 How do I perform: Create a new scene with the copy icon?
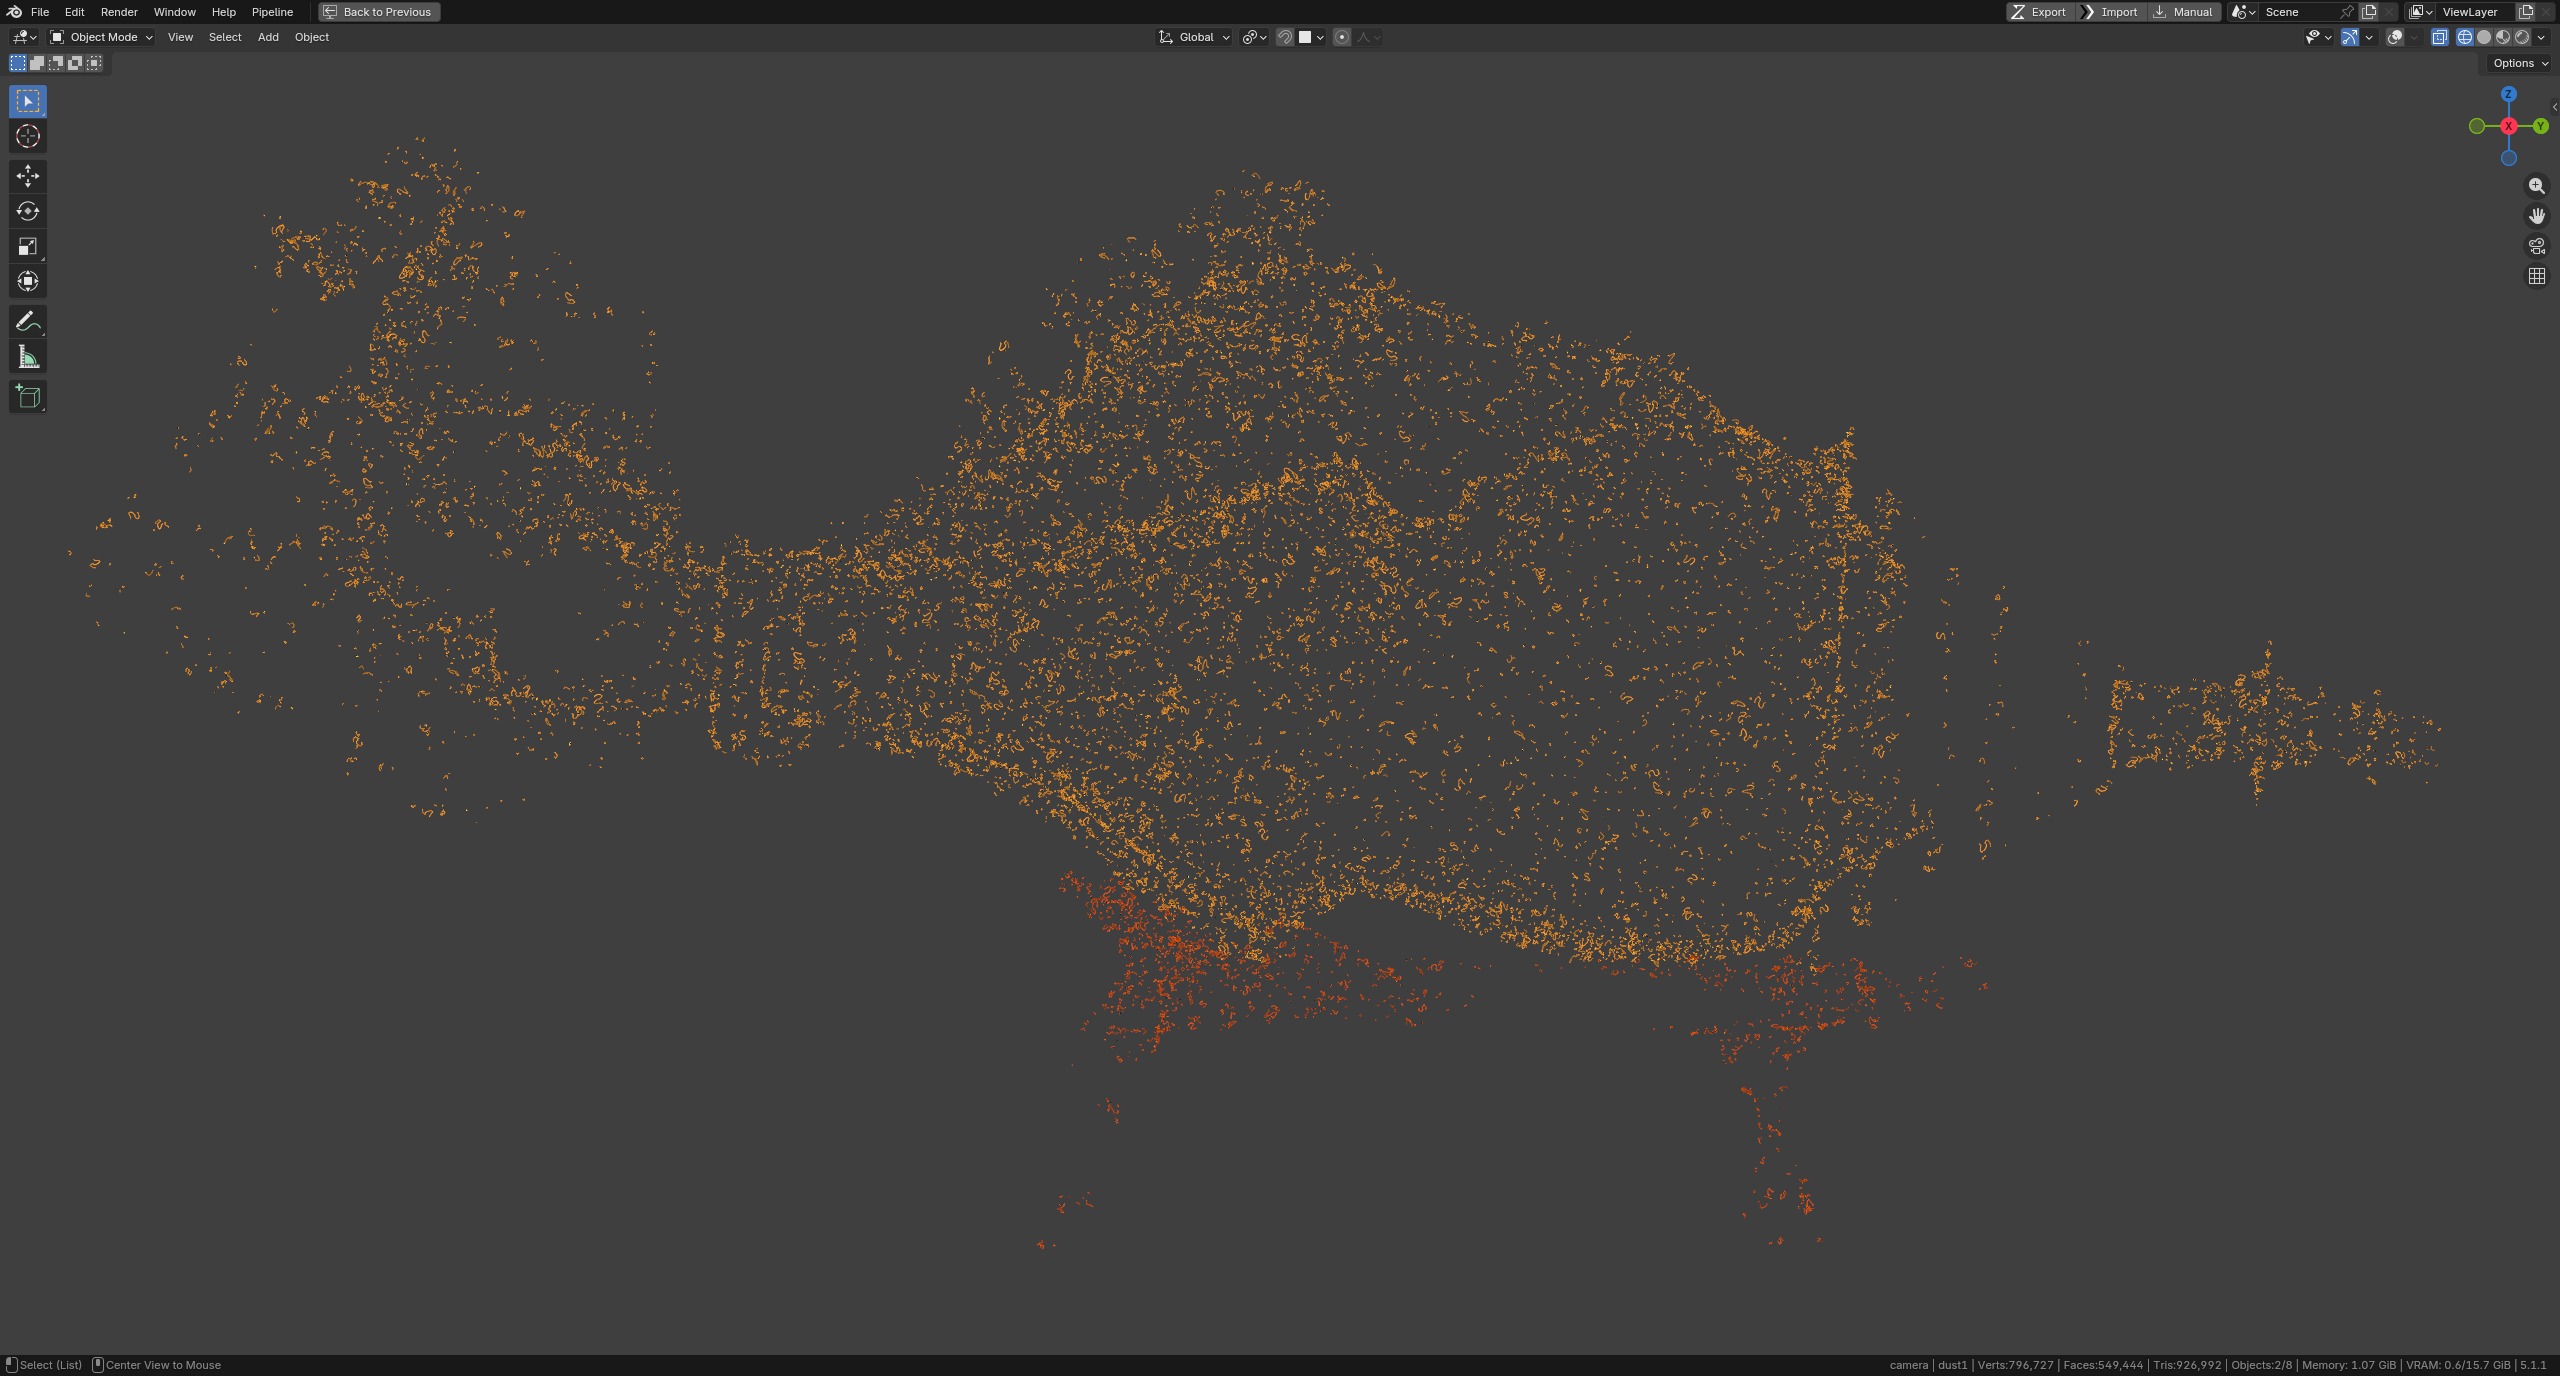click(x=2369, y=12)
